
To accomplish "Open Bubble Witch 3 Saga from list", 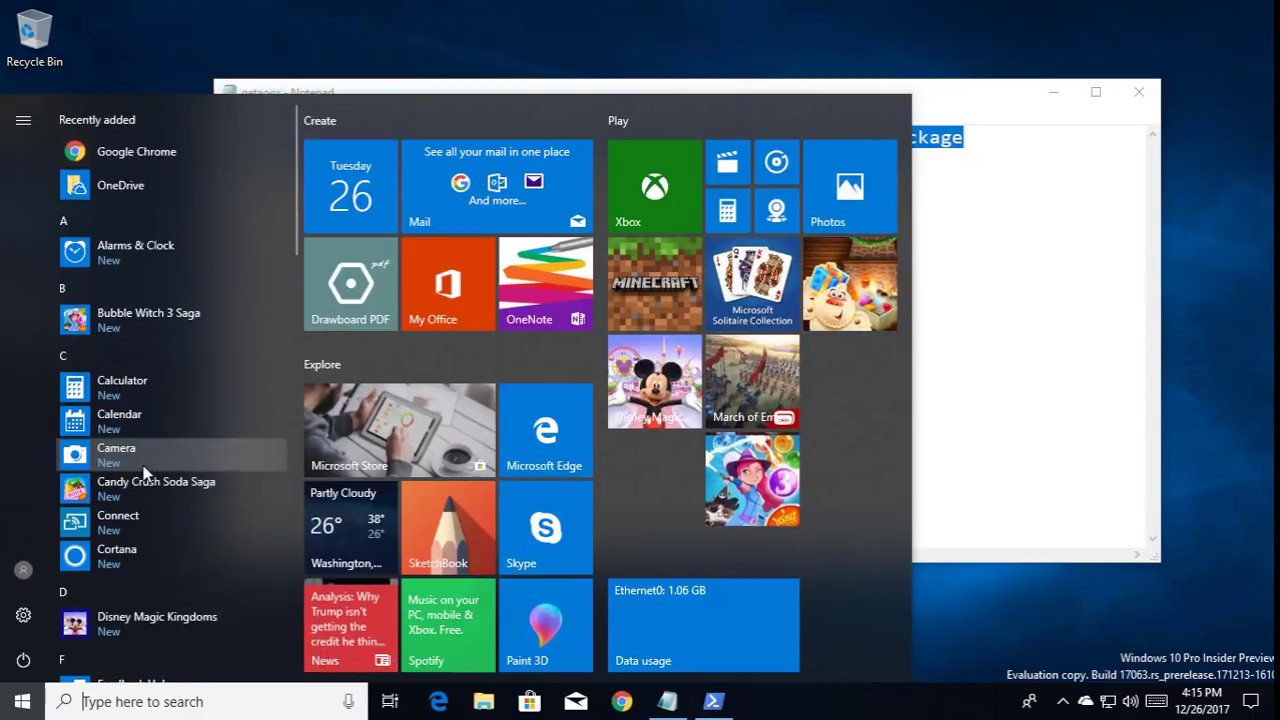I will [172, 320].
